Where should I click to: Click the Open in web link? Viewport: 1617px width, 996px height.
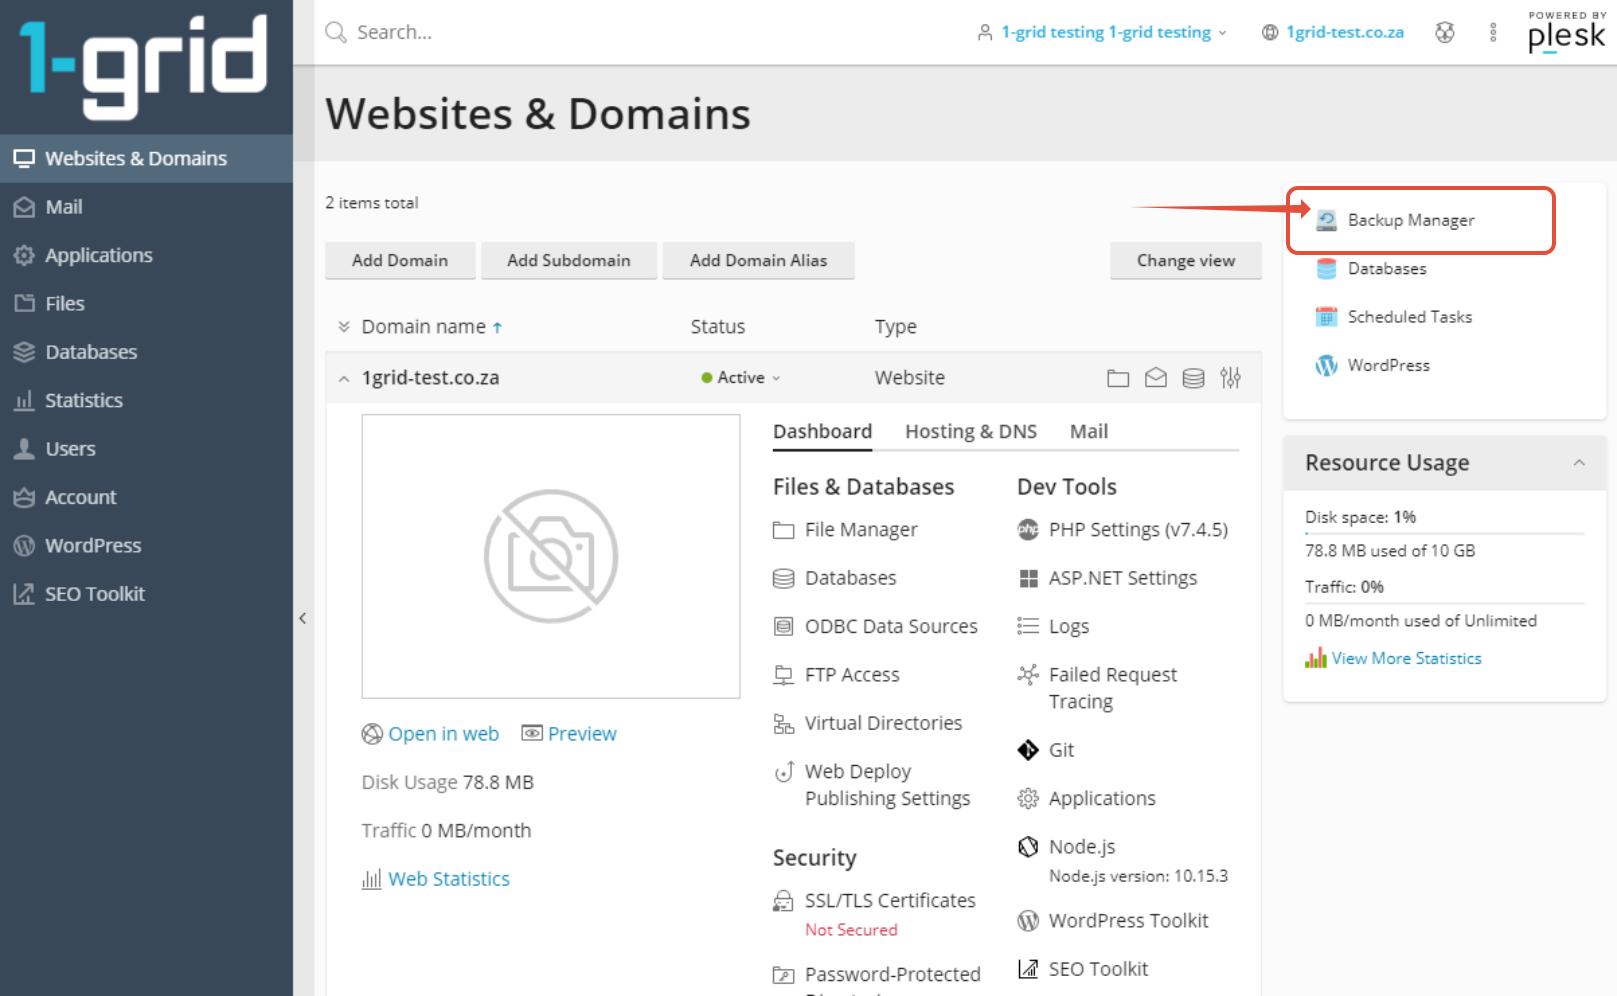pyautogui.click(x=430, y=734)
